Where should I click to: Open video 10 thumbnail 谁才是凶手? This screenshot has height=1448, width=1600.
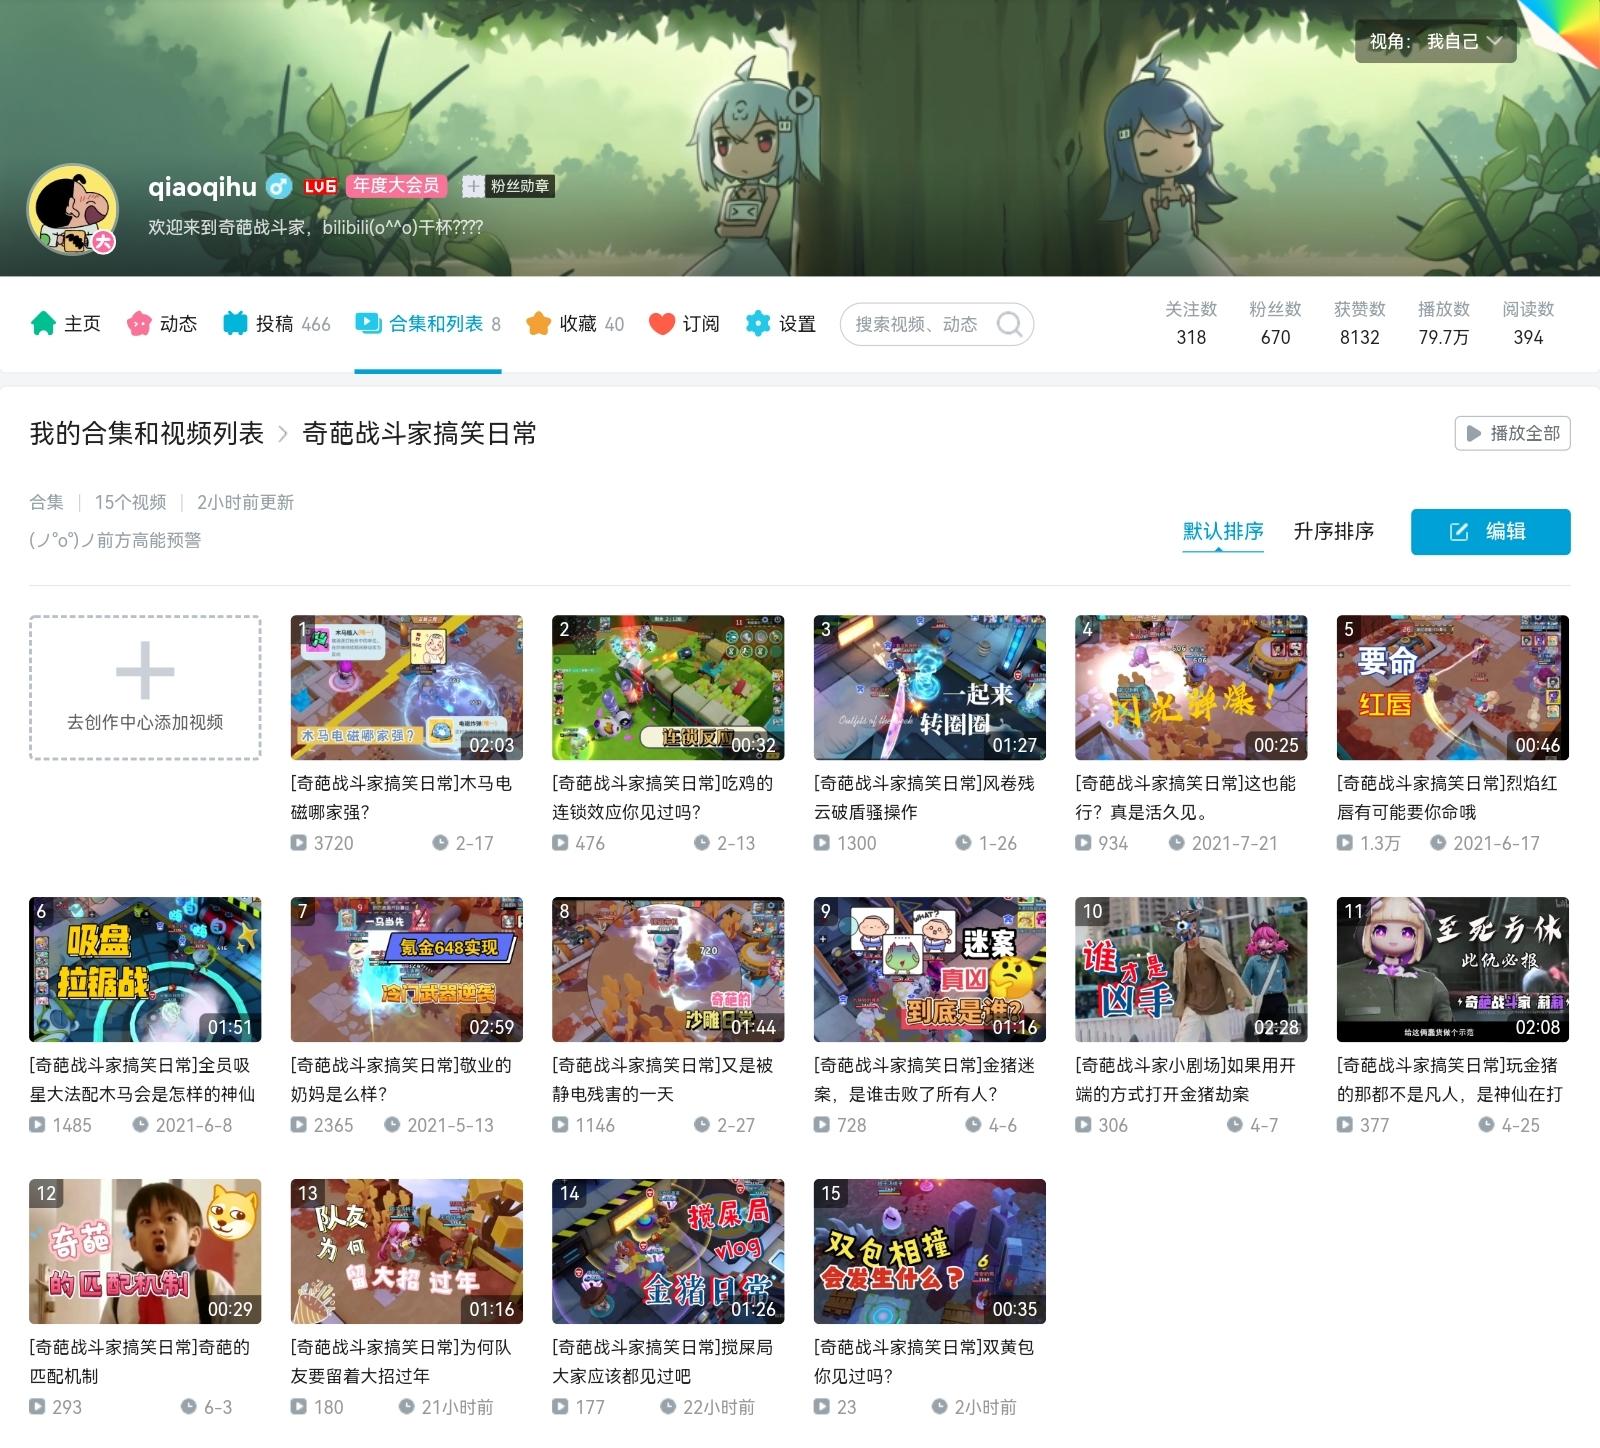coord(1191,970)
